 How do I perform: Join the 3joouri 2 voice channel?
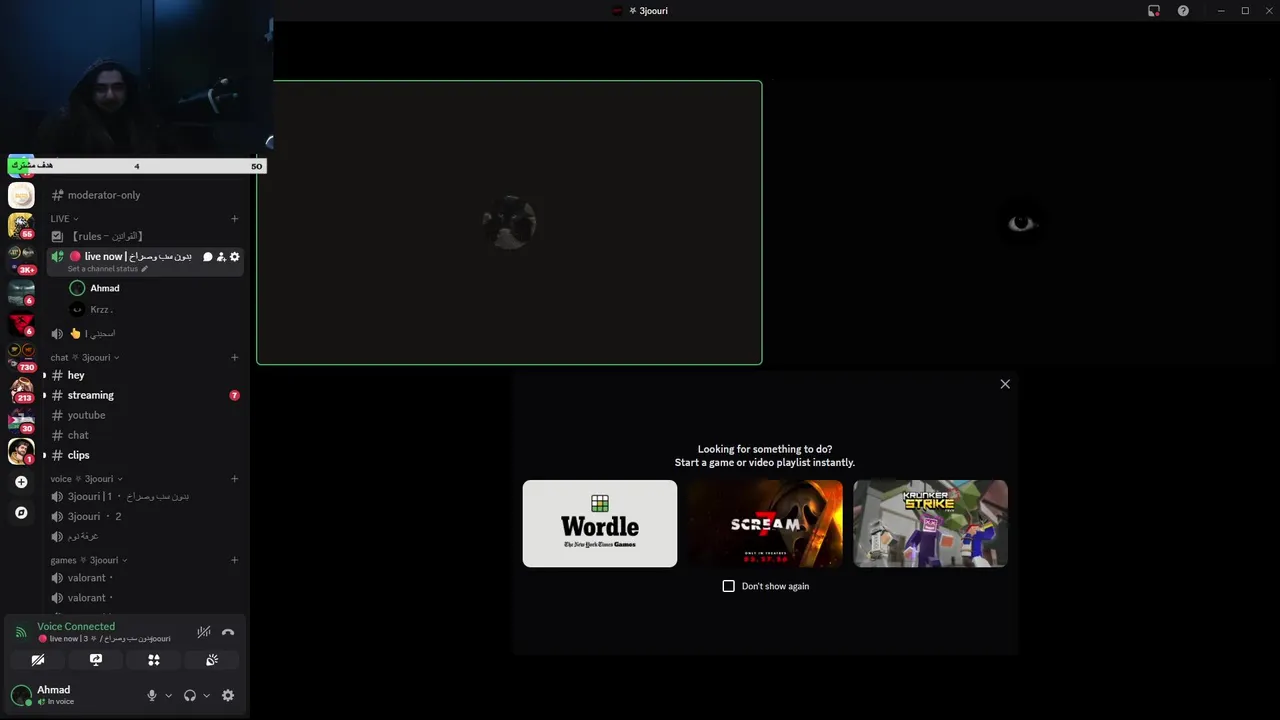[x=146, y=516]
